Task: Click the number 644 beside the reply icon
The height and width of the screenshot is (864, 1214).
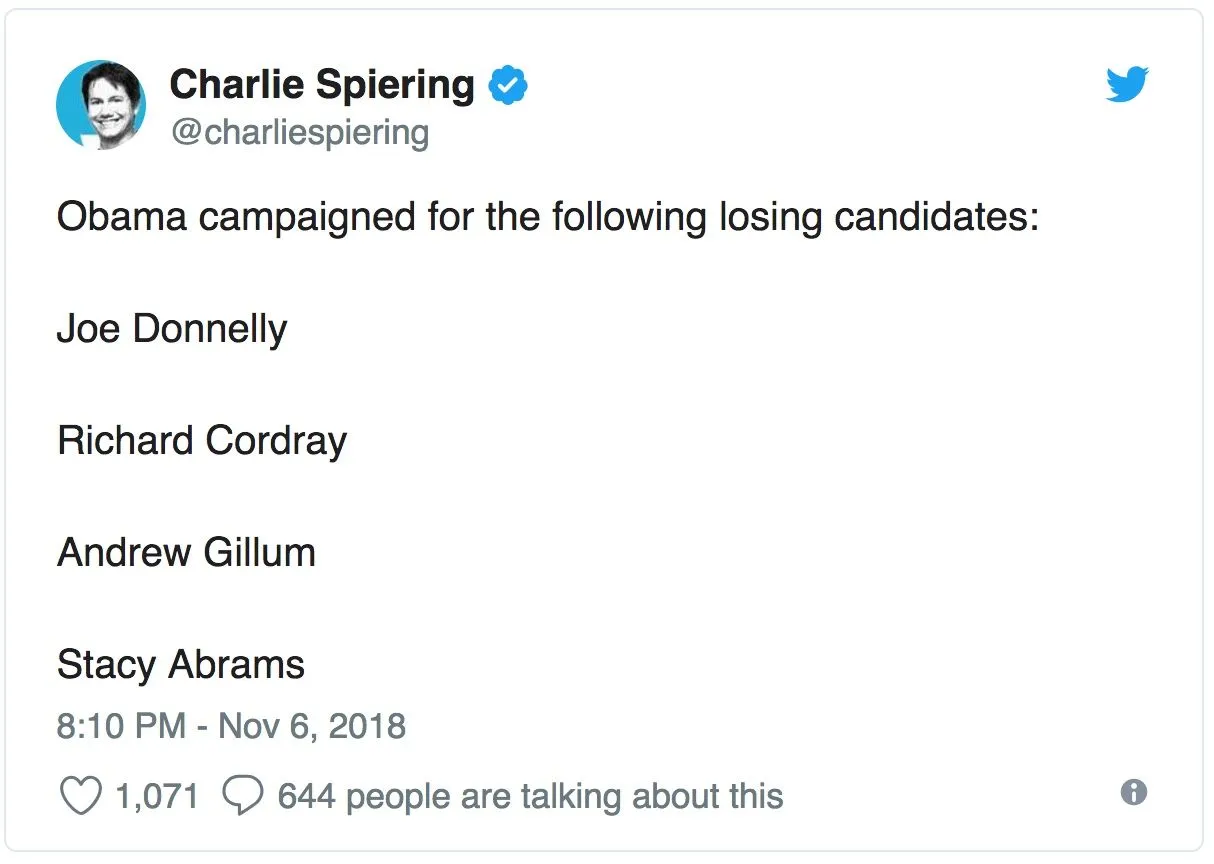Action: tap(306, 796)
